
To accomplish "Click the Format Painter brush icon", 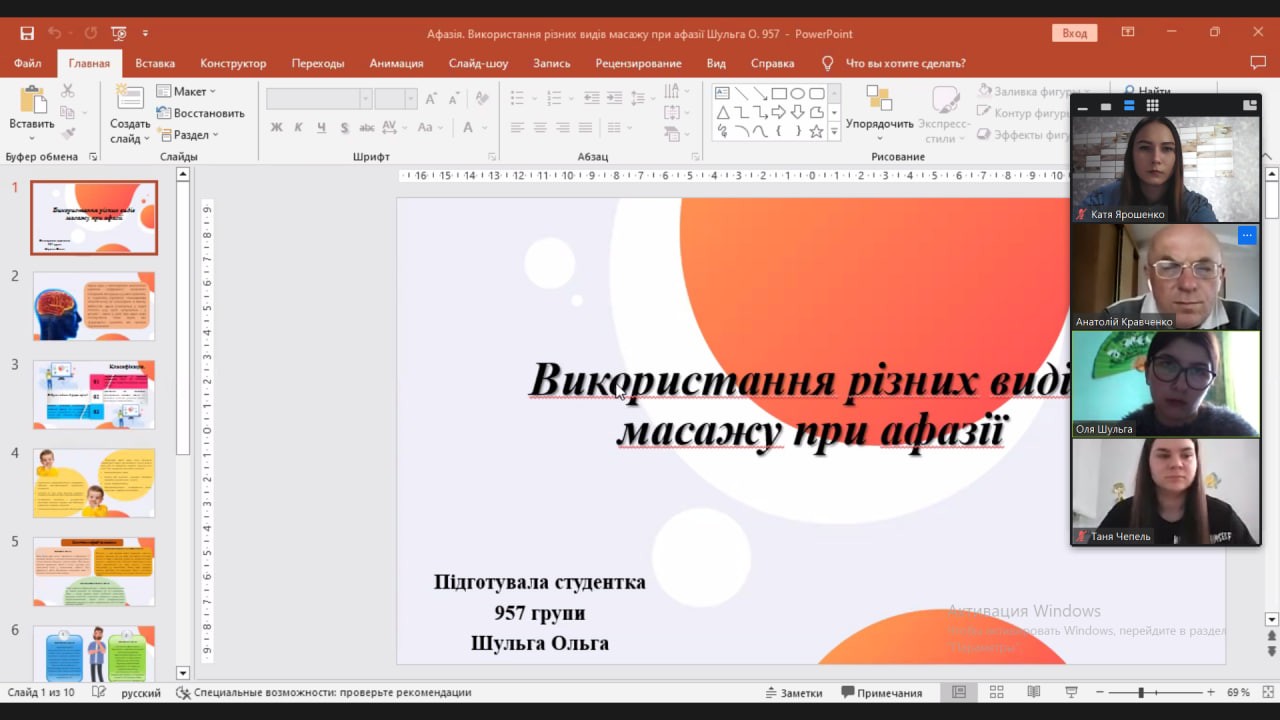I will point(68,133).
